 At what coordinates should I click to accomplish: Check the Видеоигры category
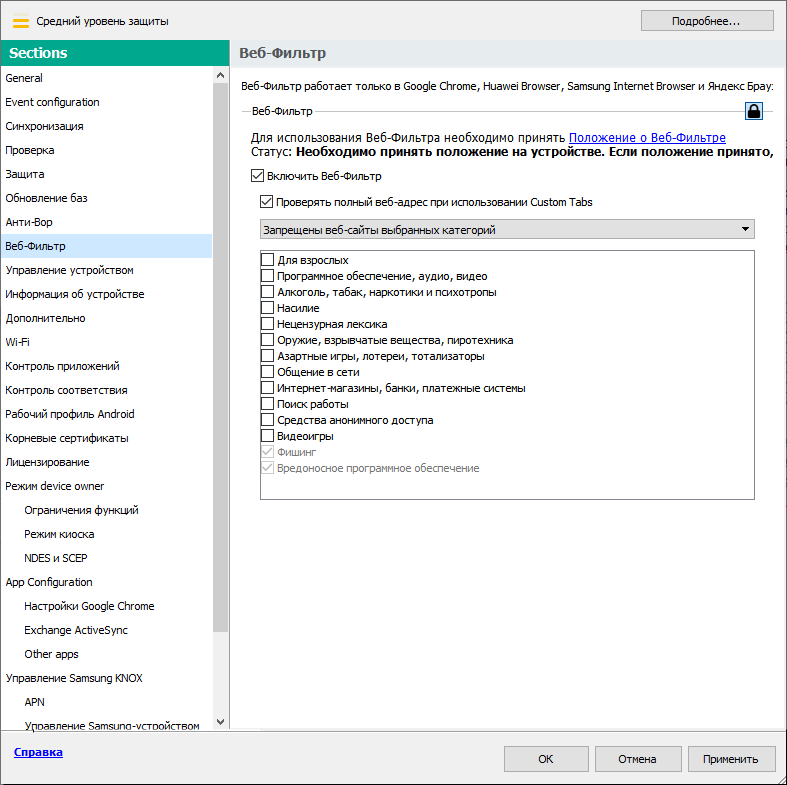267,436
